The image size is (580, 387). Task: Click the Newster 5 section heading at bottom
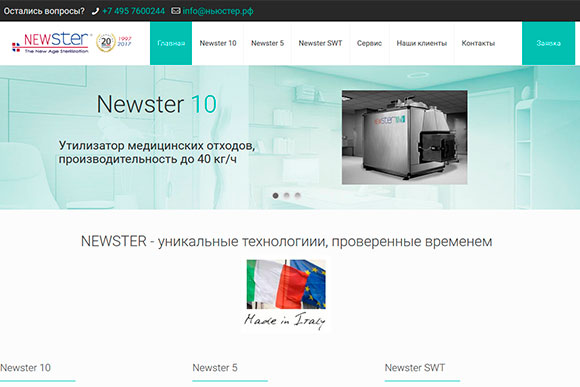[215, 368]
